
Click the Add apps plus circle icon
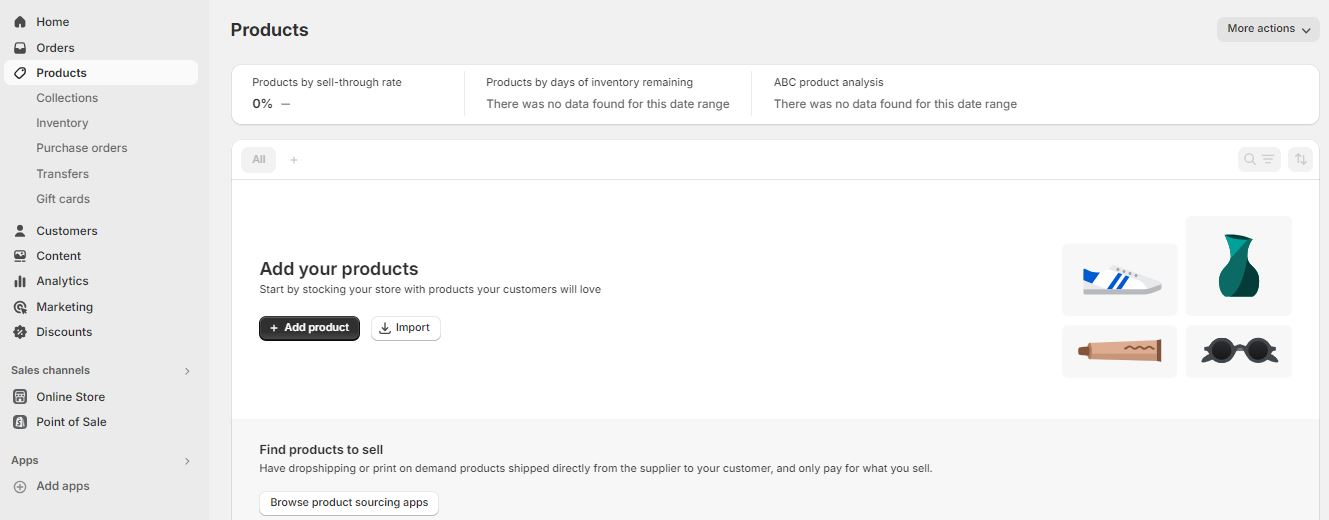[x=20, y=486]
